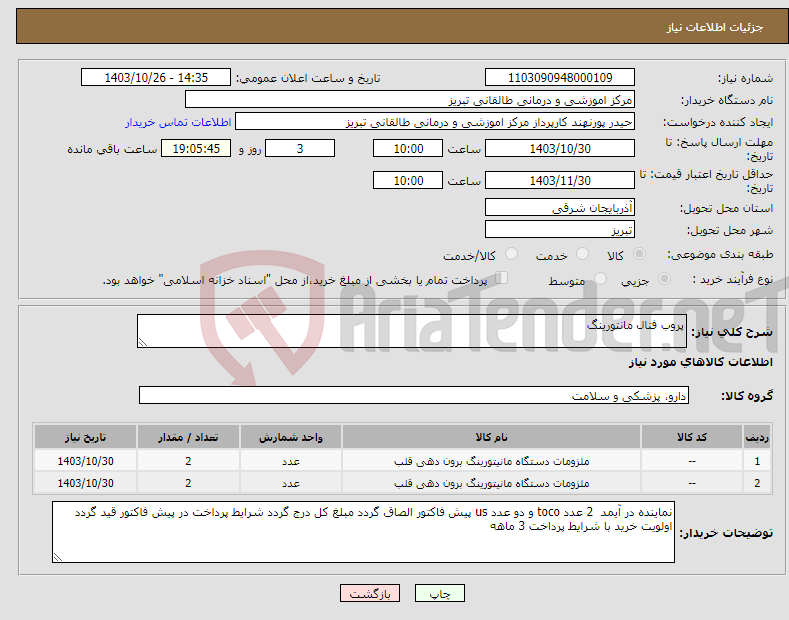The width and height of the screenshot is (789, 620).
Task: Click the چاپ print button
Action: [440, 593]
